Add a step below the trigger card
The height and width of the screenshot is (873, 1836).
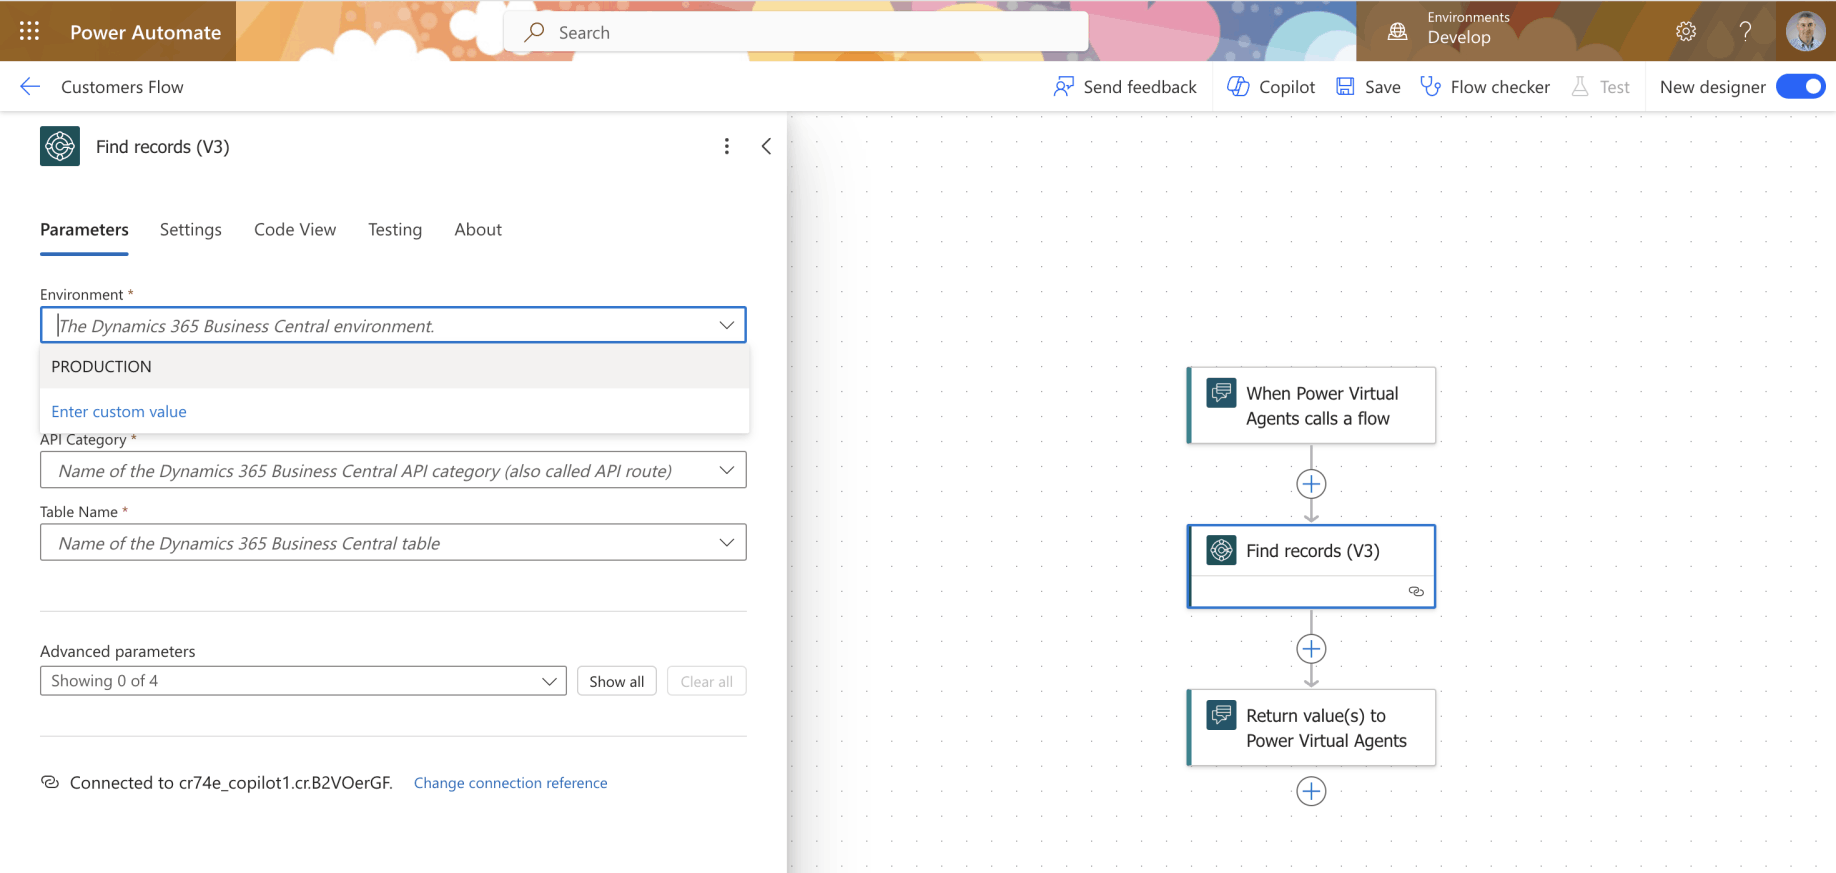click(1311, 484)
